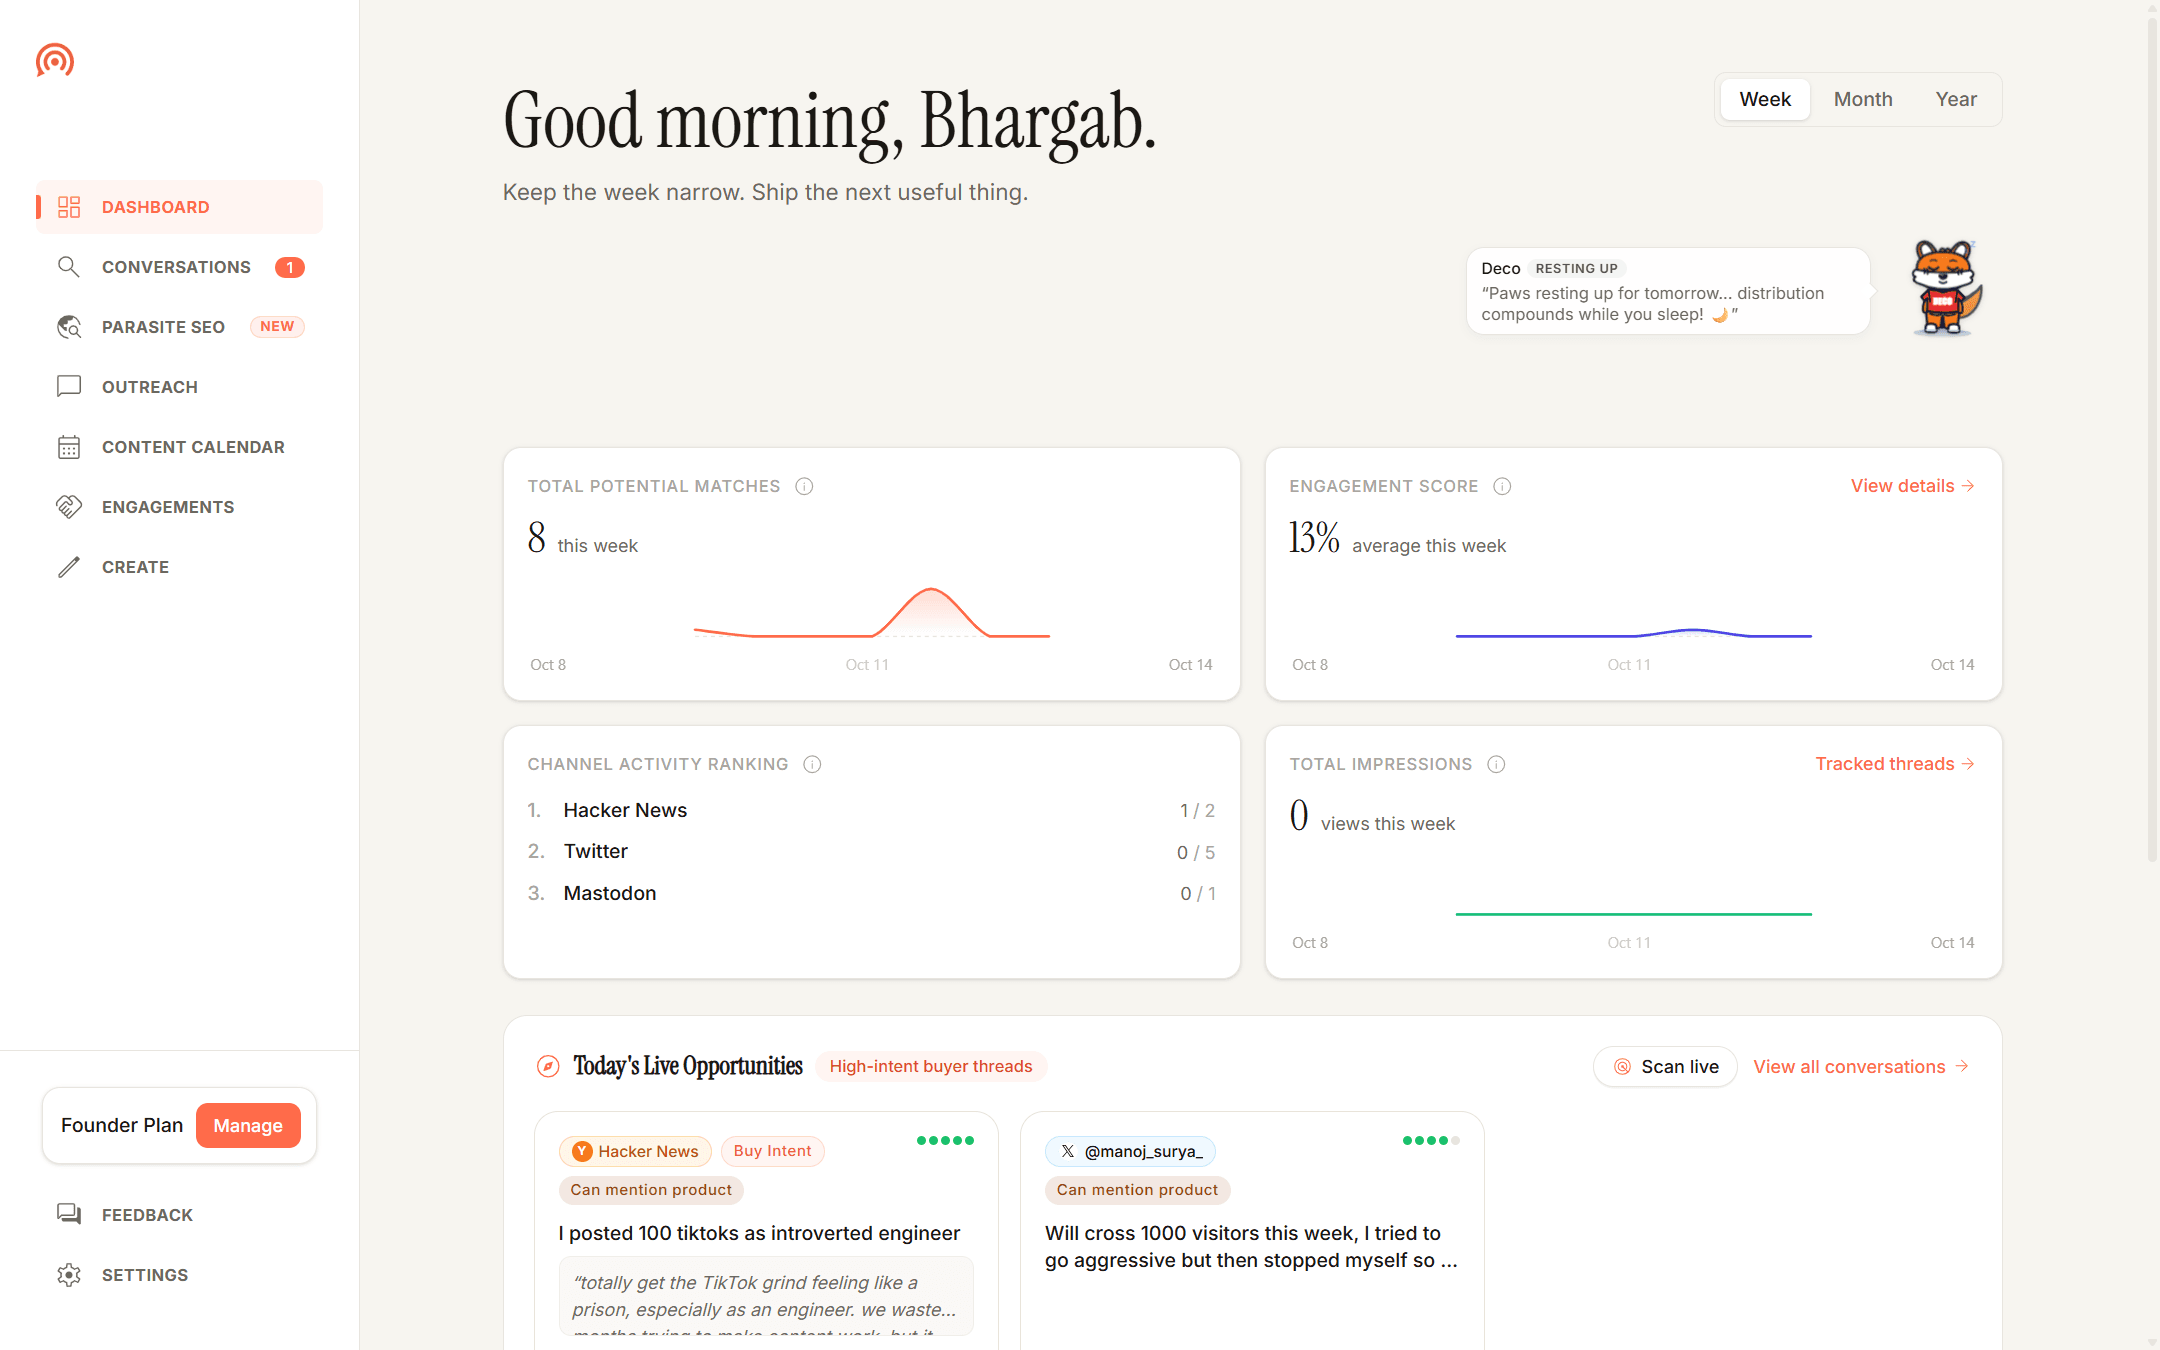This screenshot has height=1350, width=2160.
Task: Open Parasite SEO from its globe icon
Action: pos(69,327)
